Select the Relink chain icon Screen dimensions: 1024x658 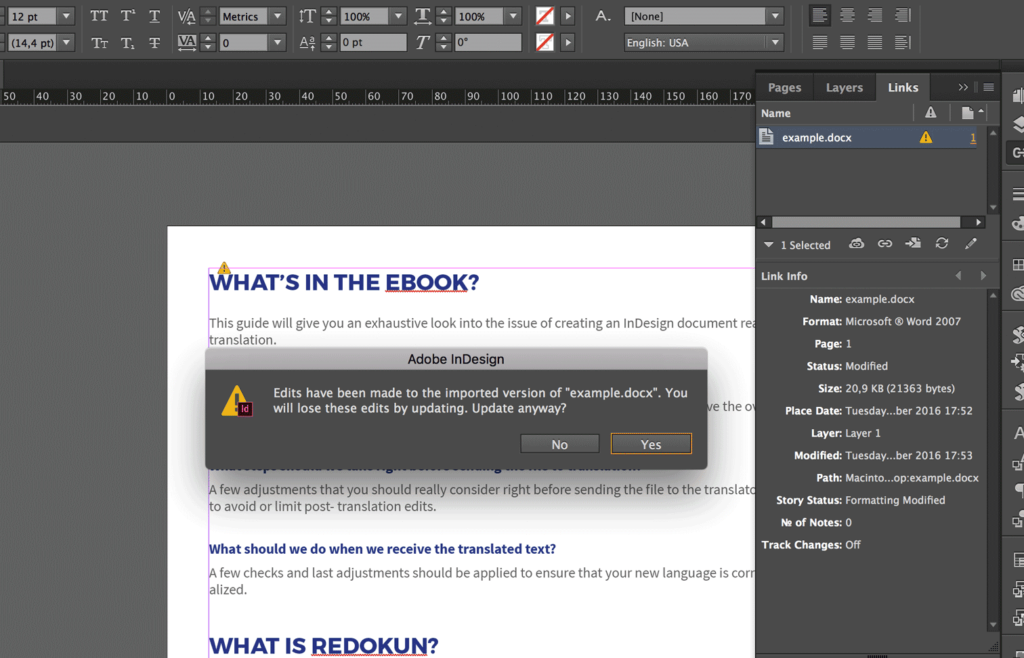(x=884, y=244)
